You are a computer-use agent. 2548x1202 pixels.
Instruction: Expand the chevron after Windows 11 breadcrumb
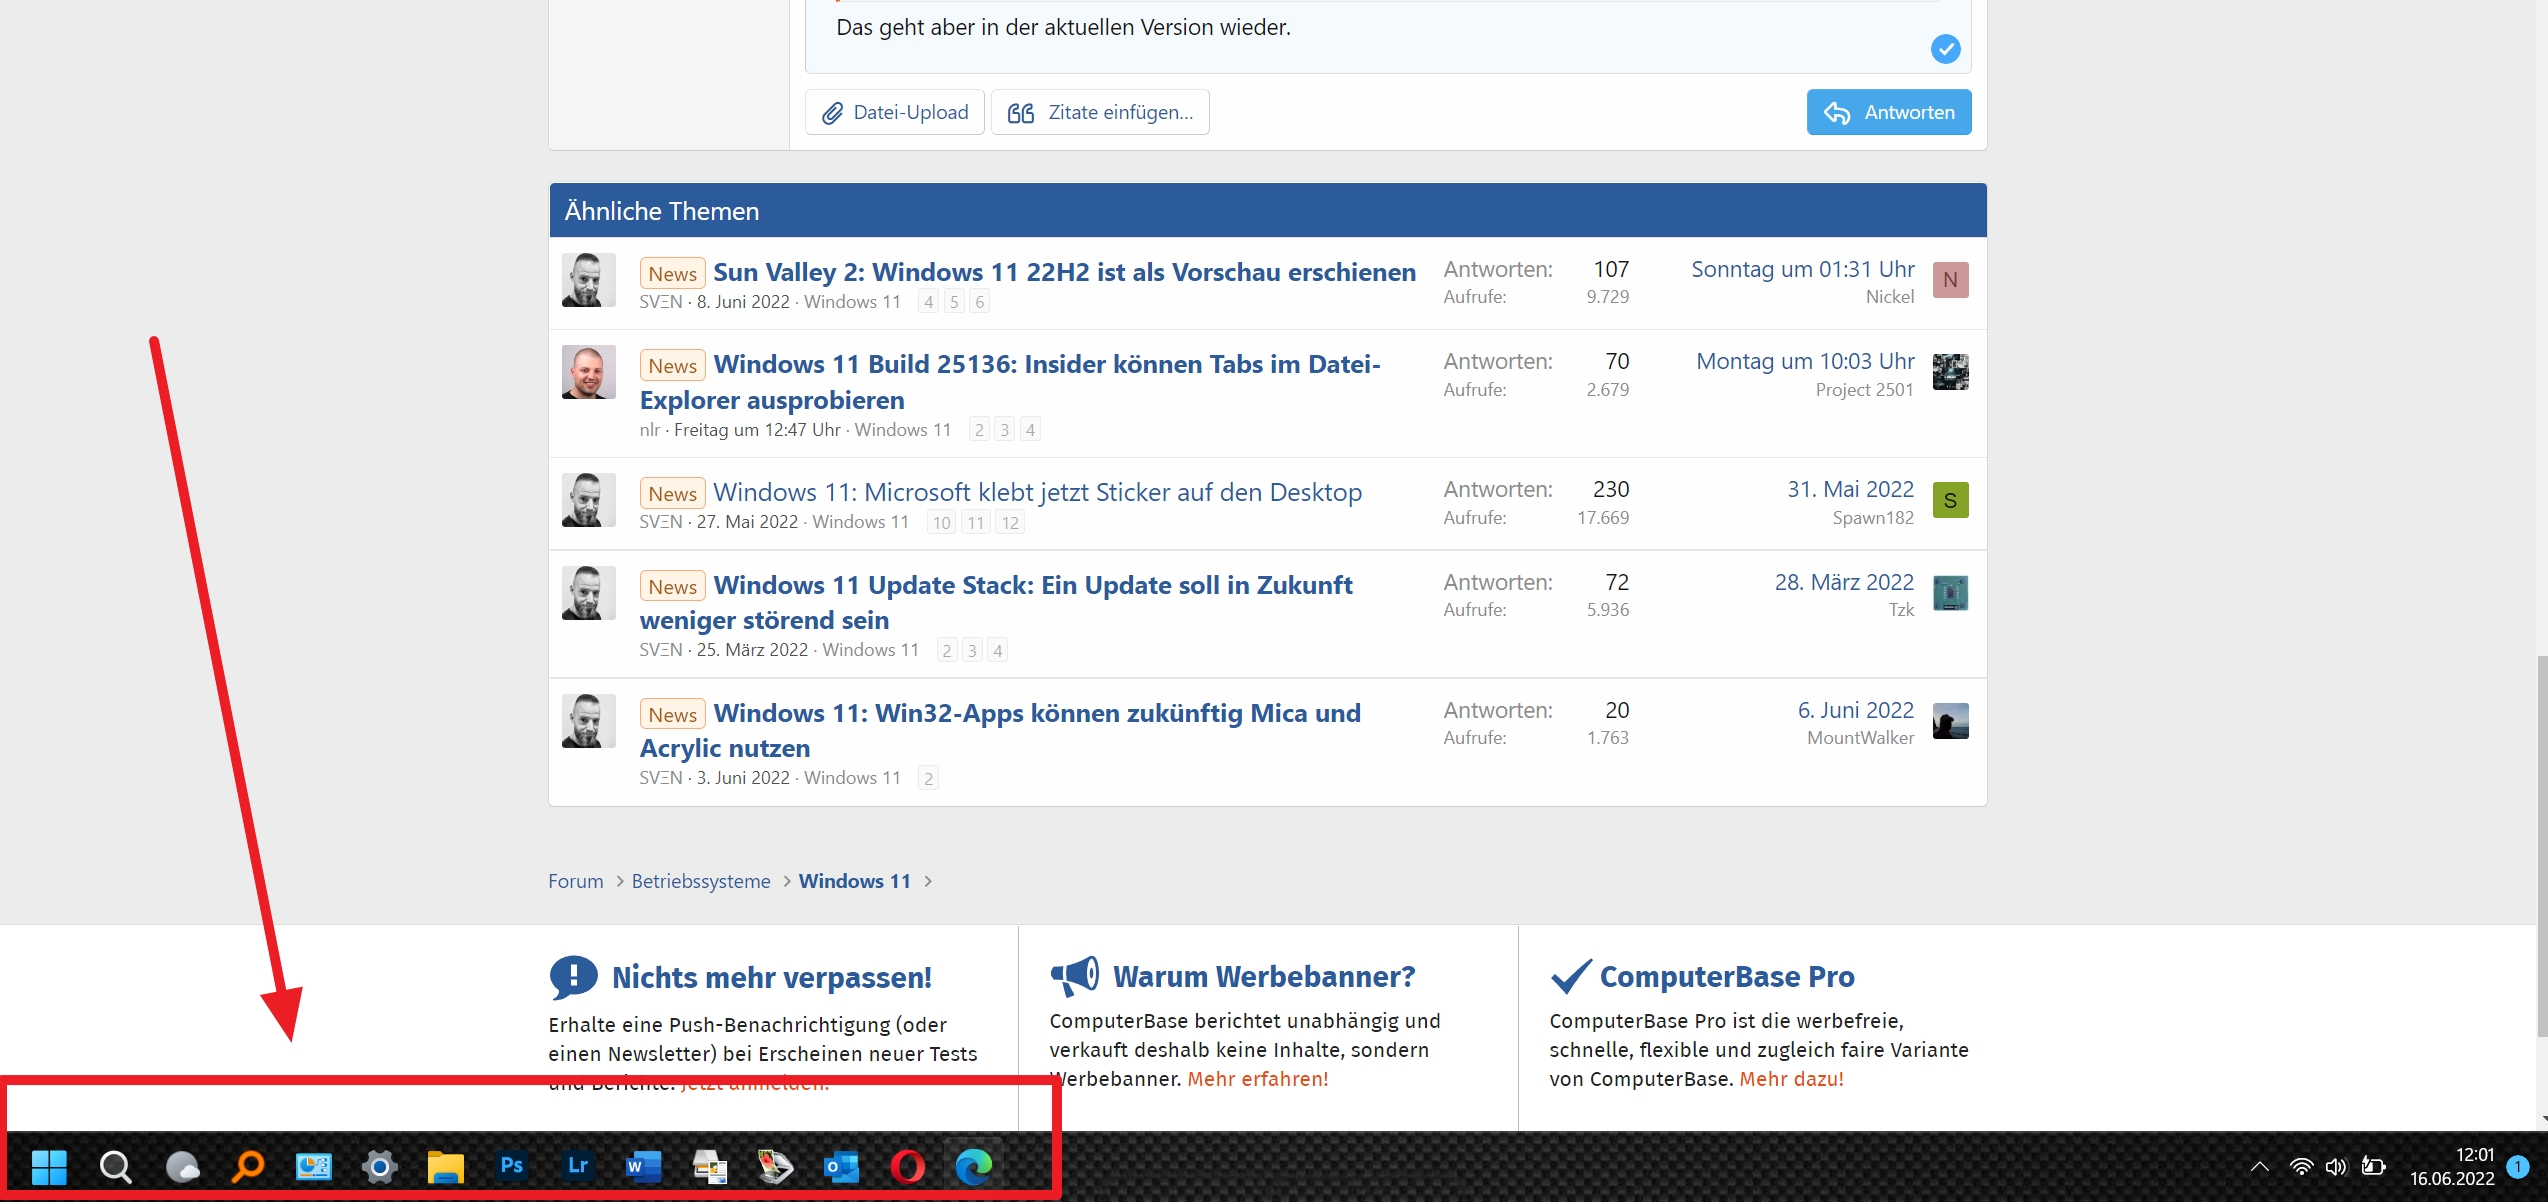coord(928,881)
